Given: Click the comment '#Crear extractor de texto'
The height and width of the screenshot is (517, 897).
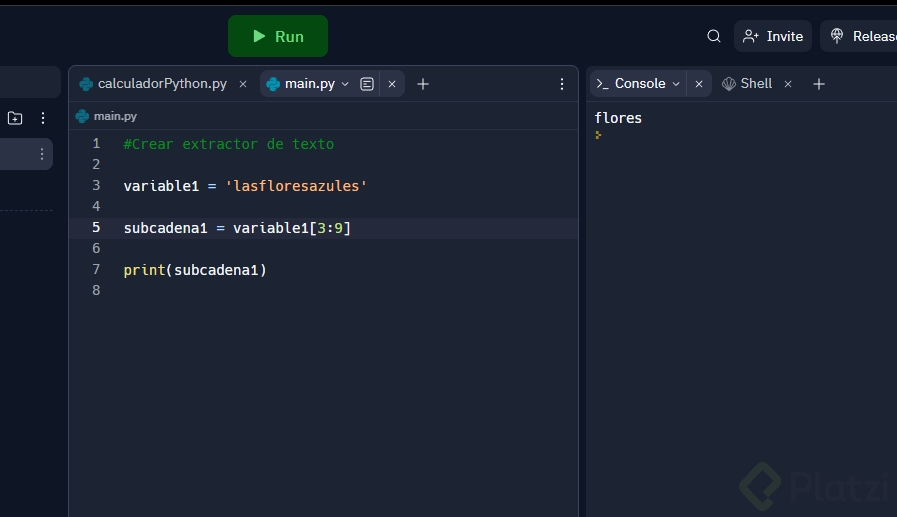Looking at the screenshot, I should 229,144.
